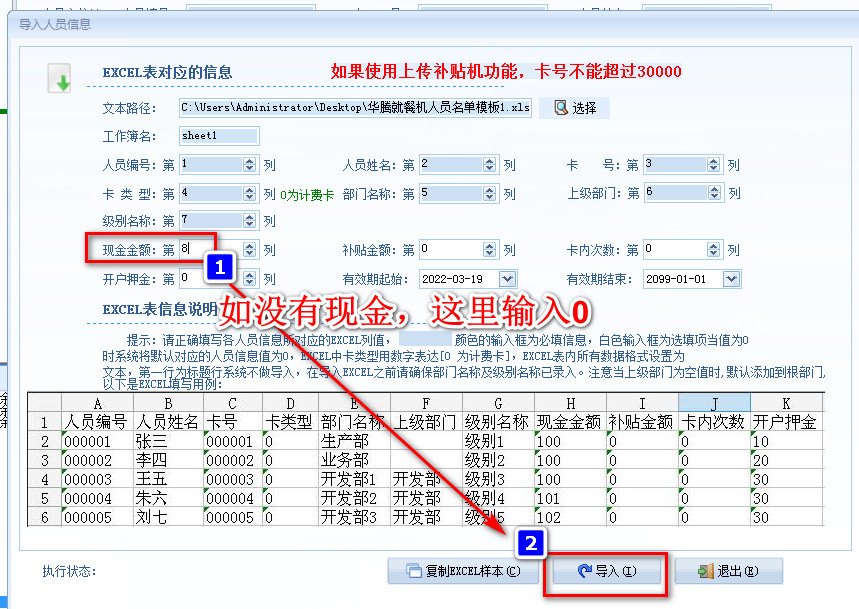
Task: Click the 人员编号 column number field
Action: click(x=211, y=164)
